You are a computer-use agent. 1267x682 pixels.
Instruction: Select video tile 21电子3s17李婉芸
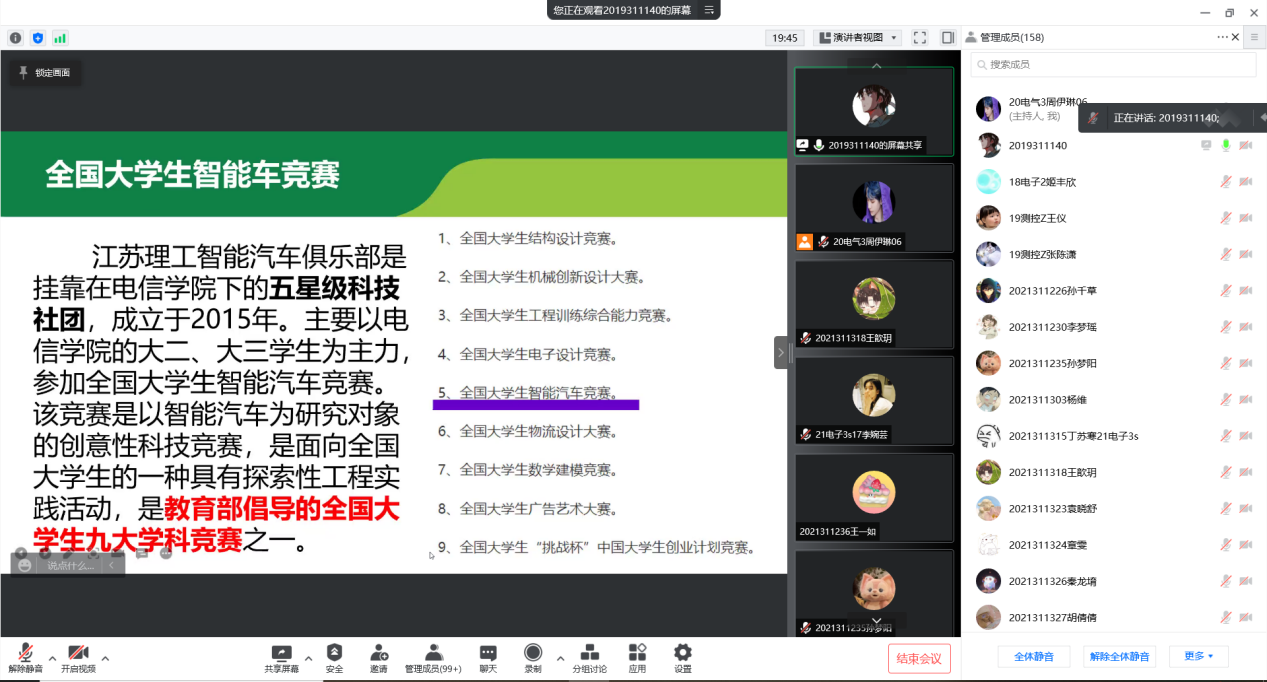click(875, 400)
